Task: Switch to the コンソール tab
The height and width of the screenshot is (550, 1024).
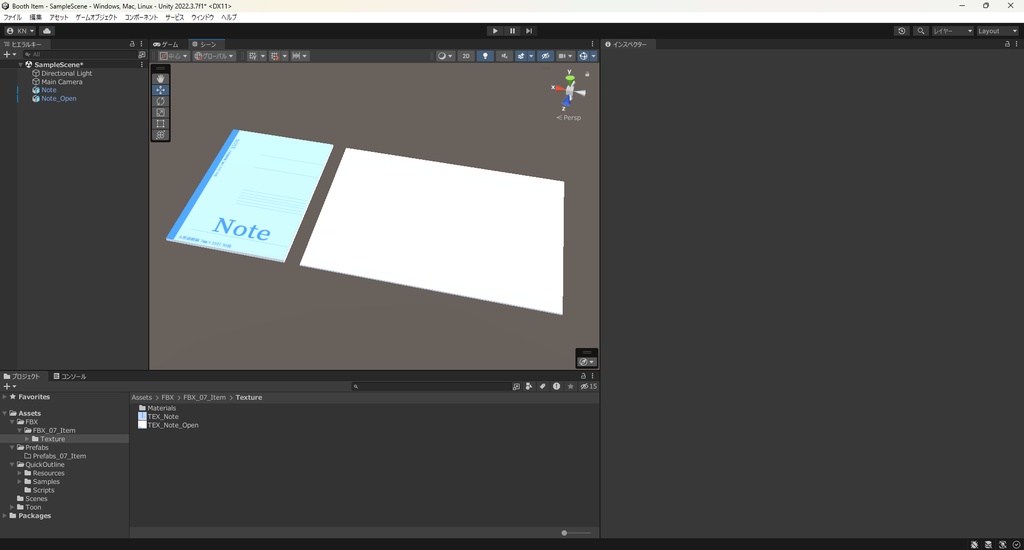Action: point(70,376)
